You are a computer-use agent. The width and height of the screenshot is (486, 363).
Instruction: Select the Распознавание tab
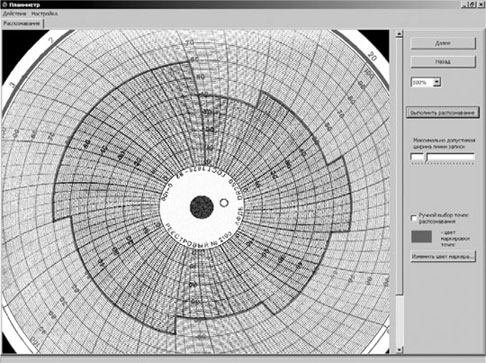[x=22, y=24]
